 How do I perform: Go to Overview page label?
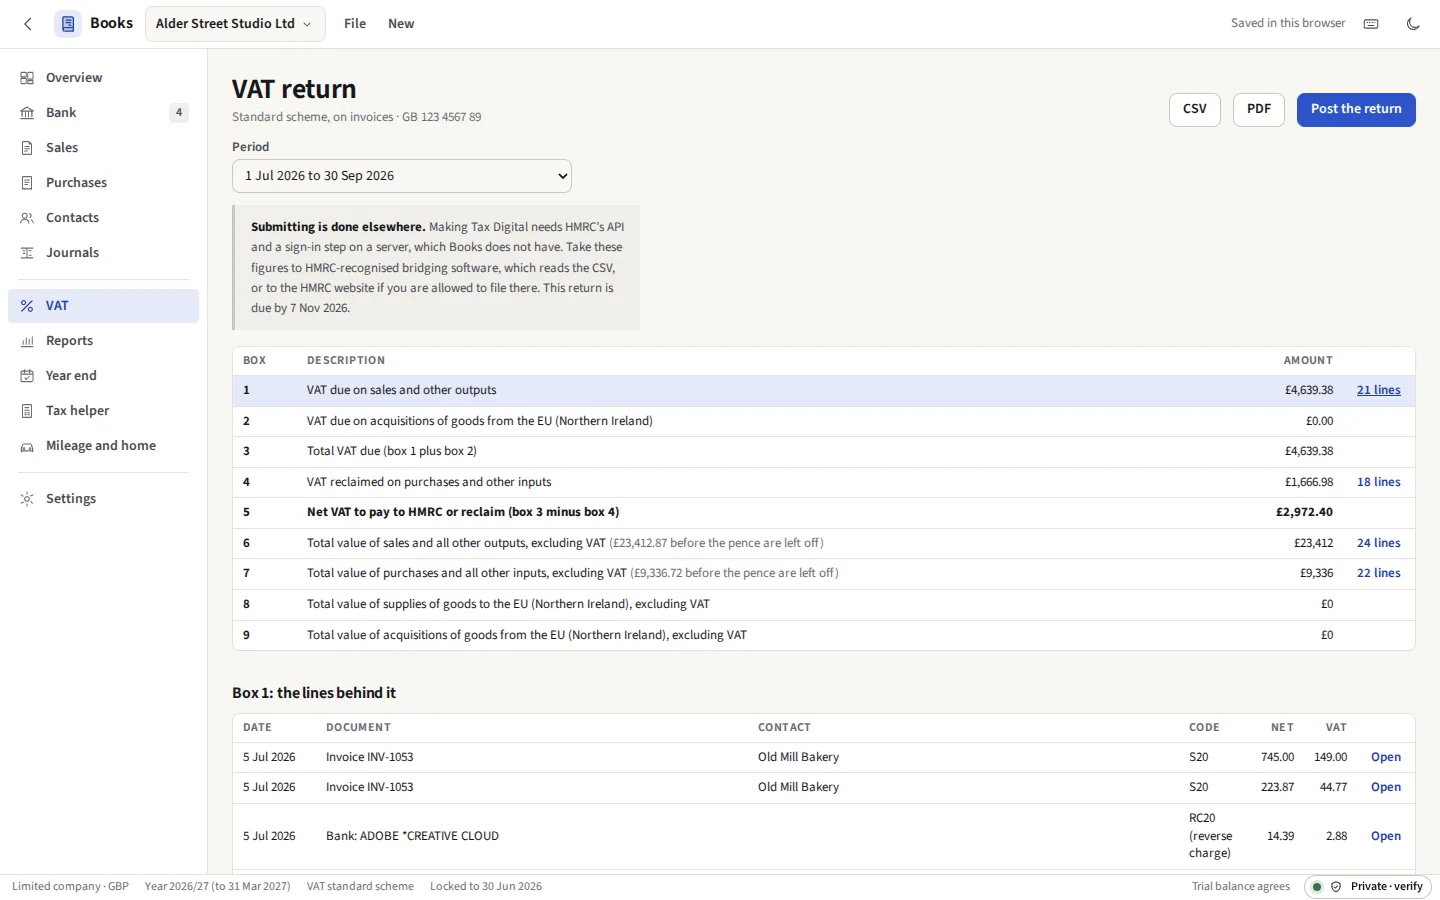point(74,78)
